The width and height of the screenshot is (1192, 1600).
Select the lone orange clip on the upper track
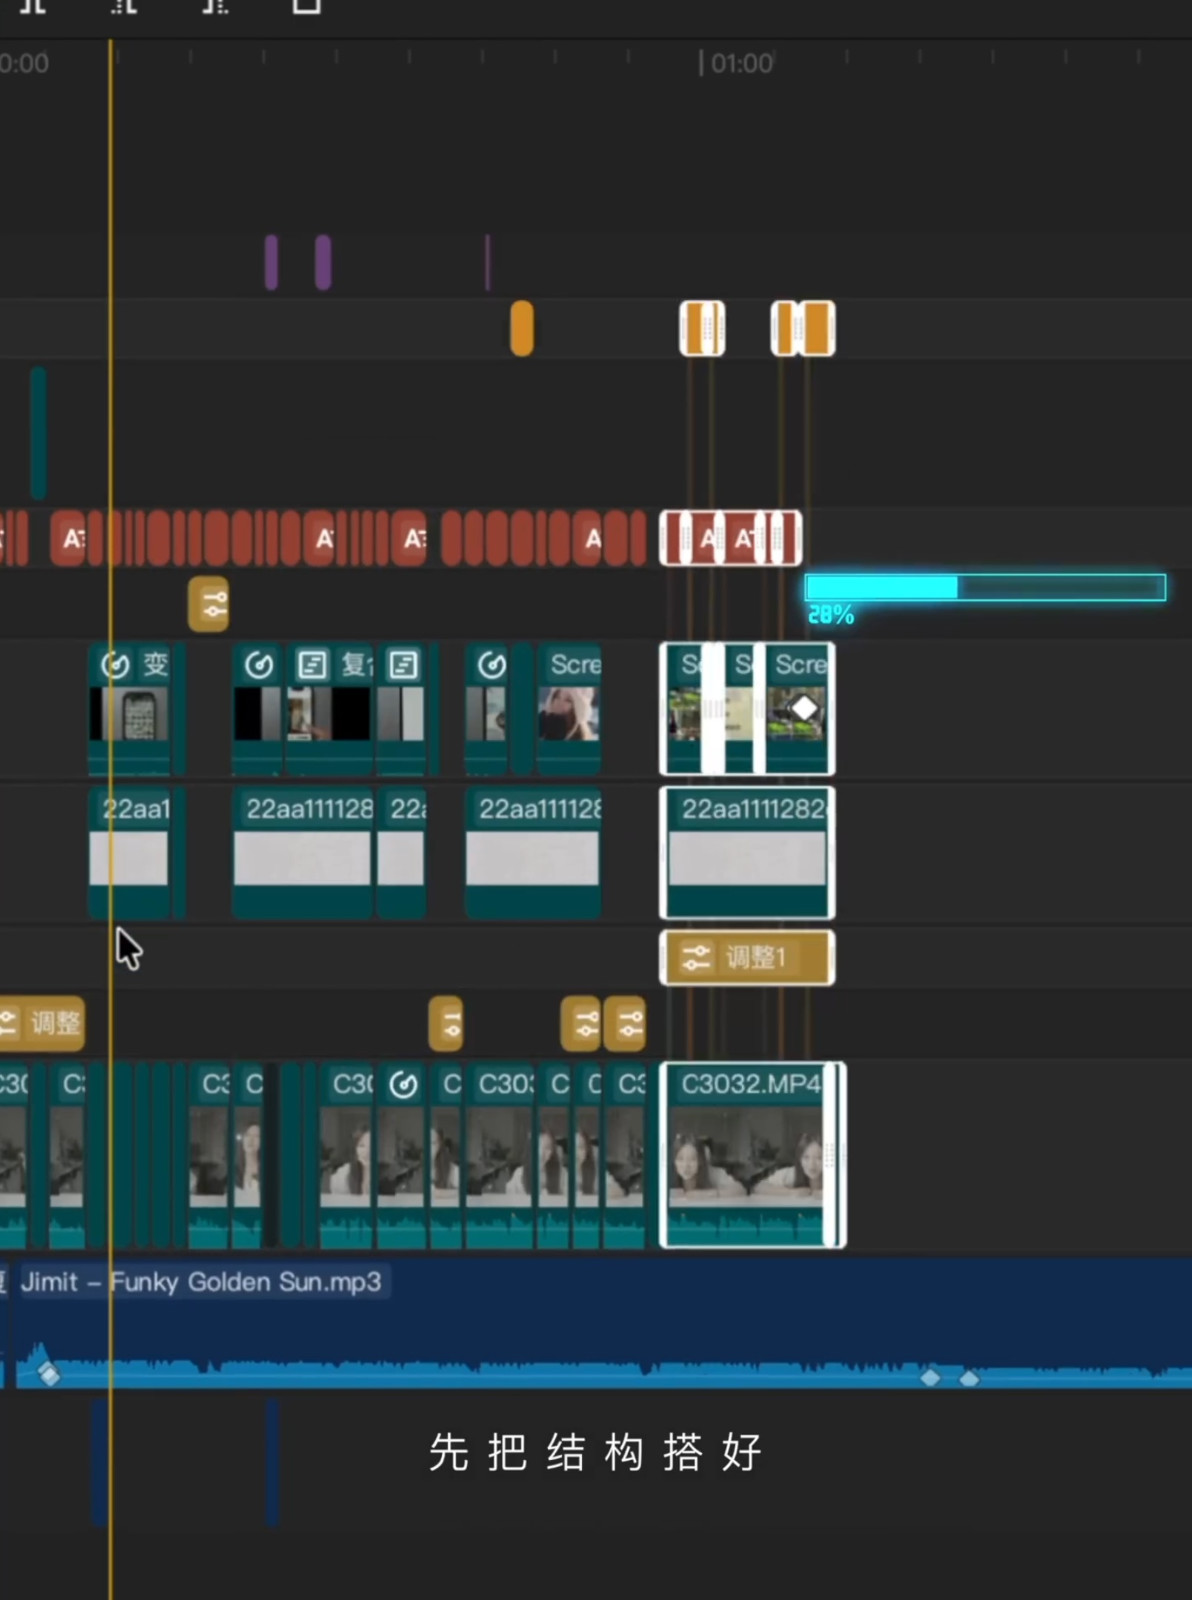point(521,328)
